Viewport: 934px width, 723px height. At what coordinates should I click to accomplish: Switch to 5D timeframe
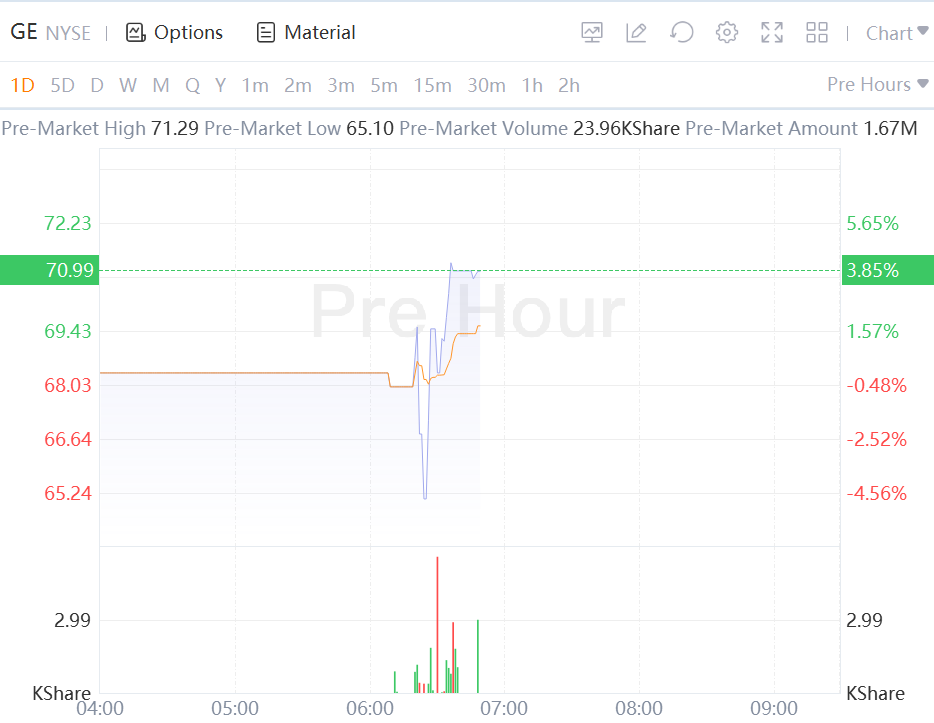click(62, 86)
